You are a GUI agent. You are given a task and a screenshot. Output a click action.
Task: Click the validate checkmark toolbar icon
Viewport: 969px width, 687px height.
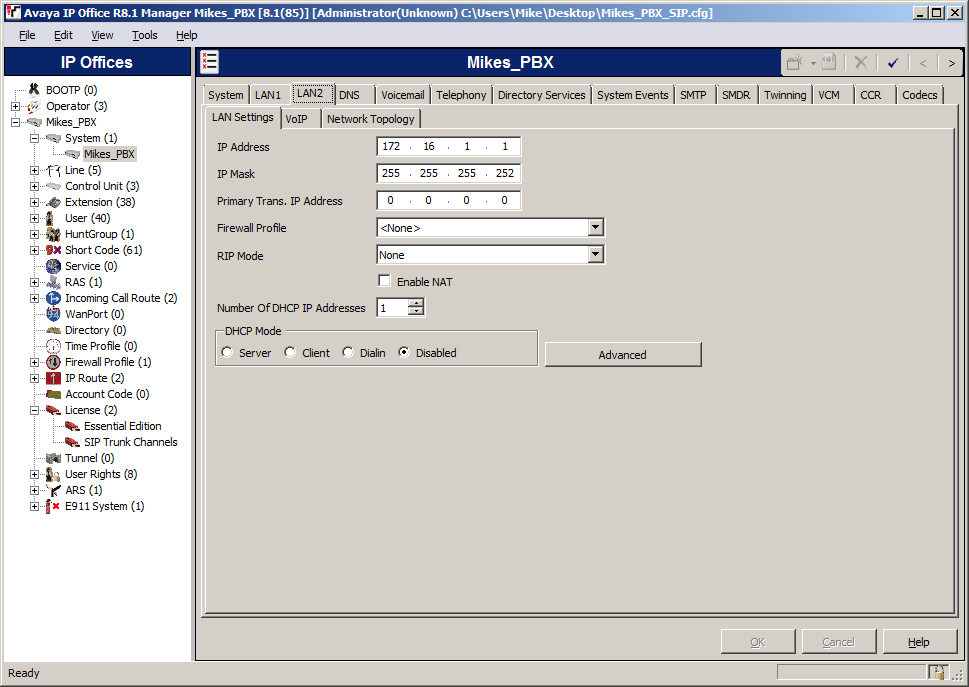click(893, 63)
